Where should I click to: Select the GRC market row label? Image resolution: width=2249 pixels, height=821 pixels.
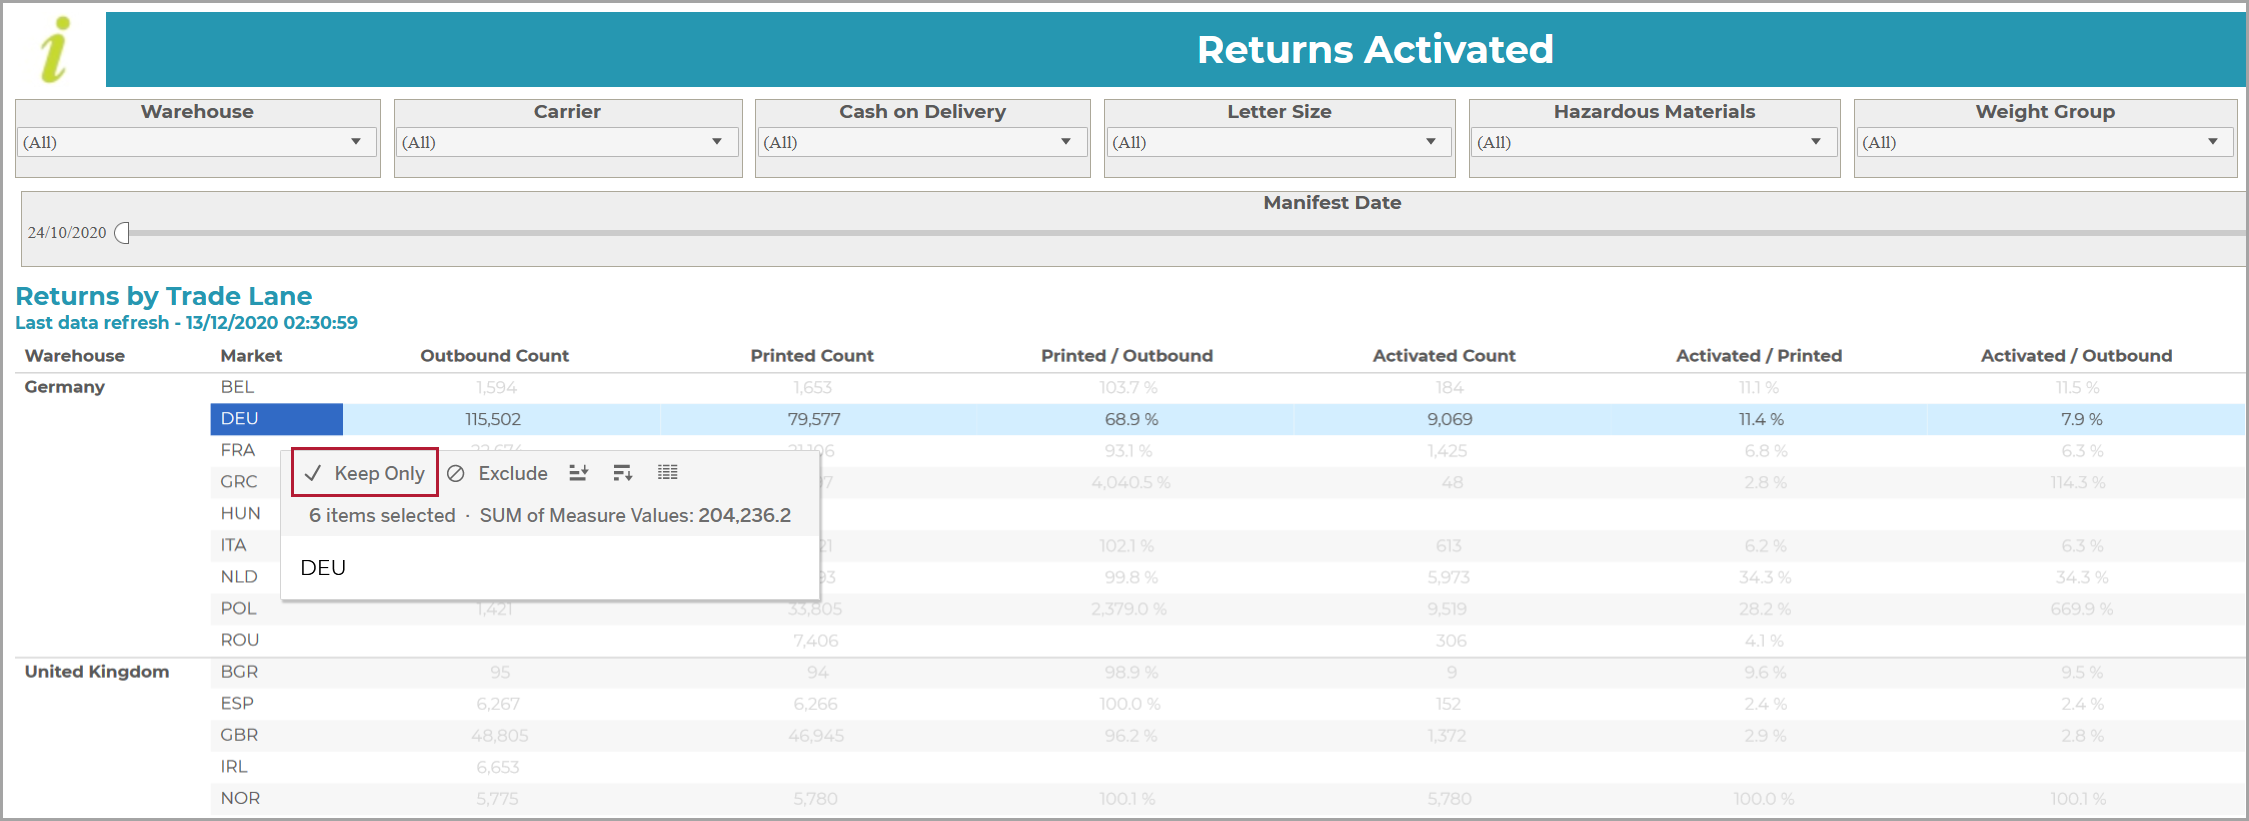[x=239, y=482]
